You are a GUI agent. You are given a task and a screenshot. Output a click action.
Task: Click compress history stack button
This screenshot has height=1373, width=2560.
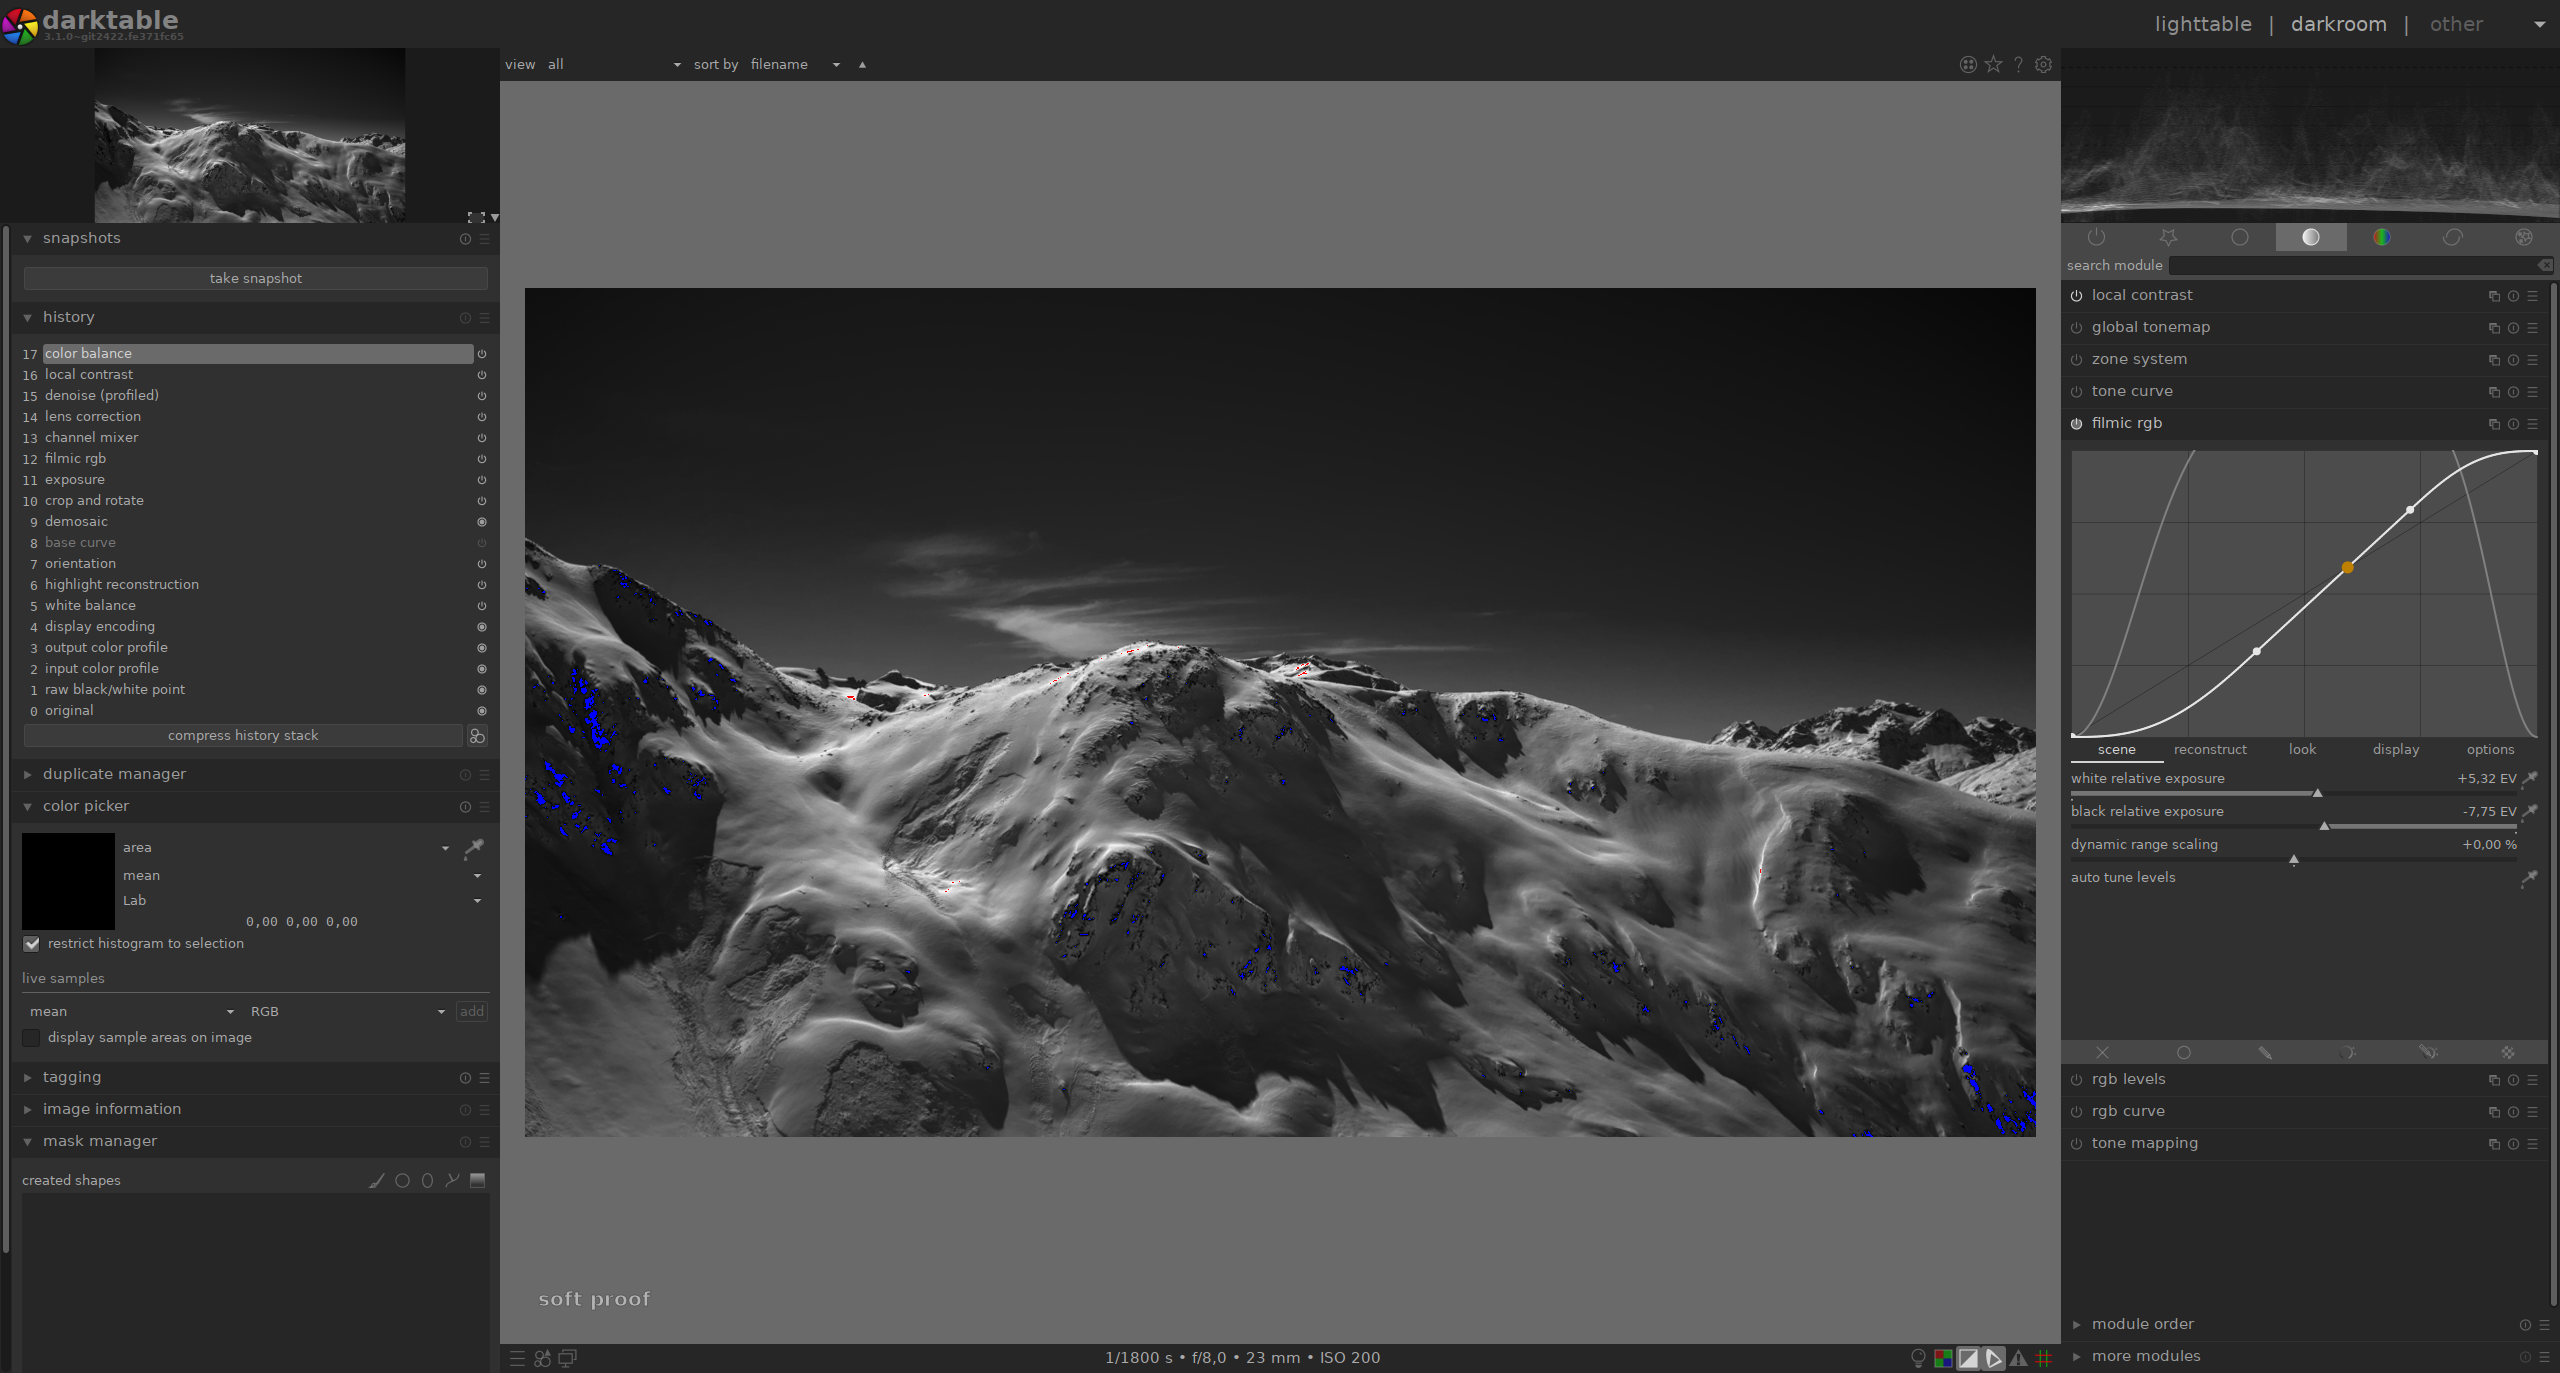coord(243,736)
